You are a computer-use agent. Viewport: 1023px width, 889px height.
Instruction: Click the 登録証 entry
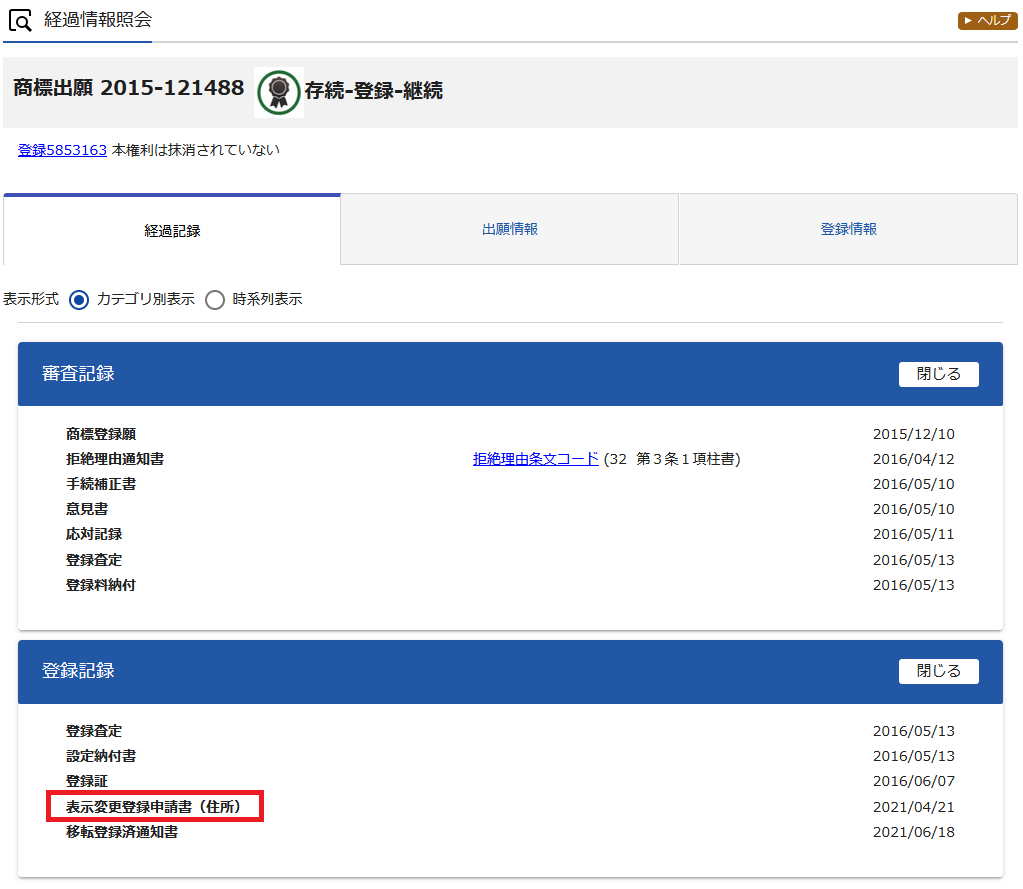point(87,781)
